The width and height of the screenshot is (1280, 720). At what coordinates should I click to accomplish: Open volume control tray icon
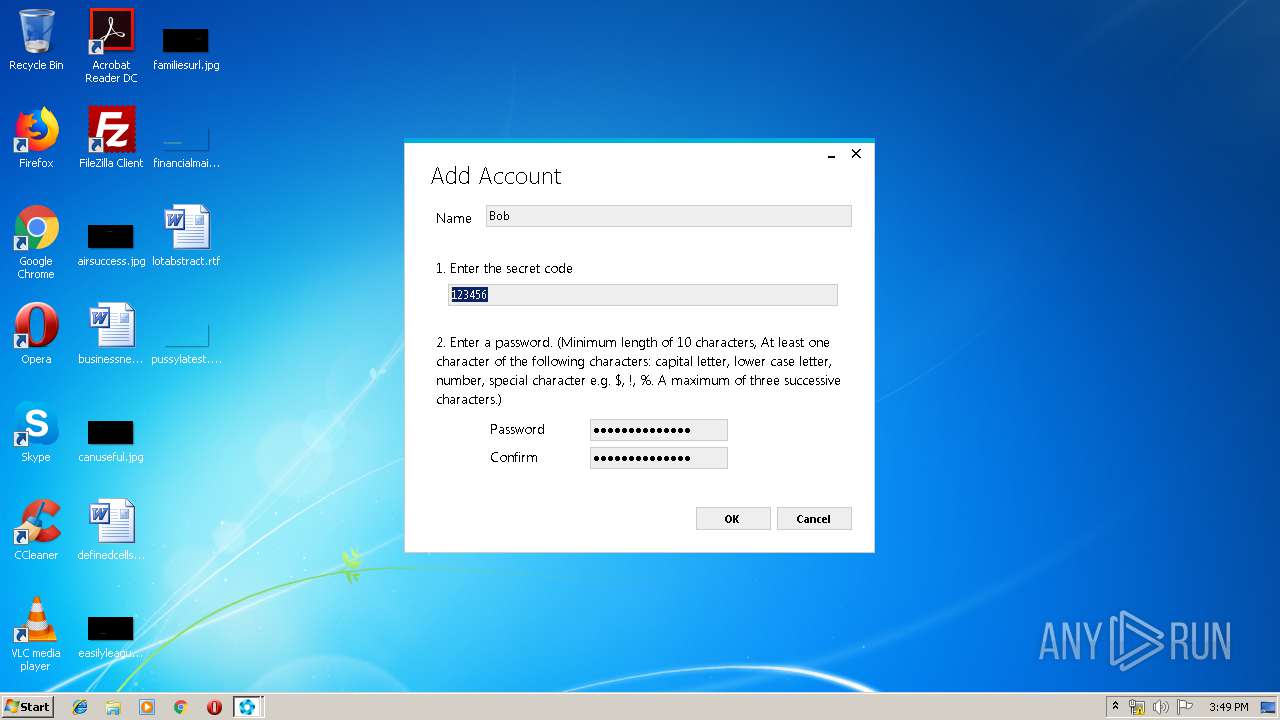click(x=1161, y=707)
